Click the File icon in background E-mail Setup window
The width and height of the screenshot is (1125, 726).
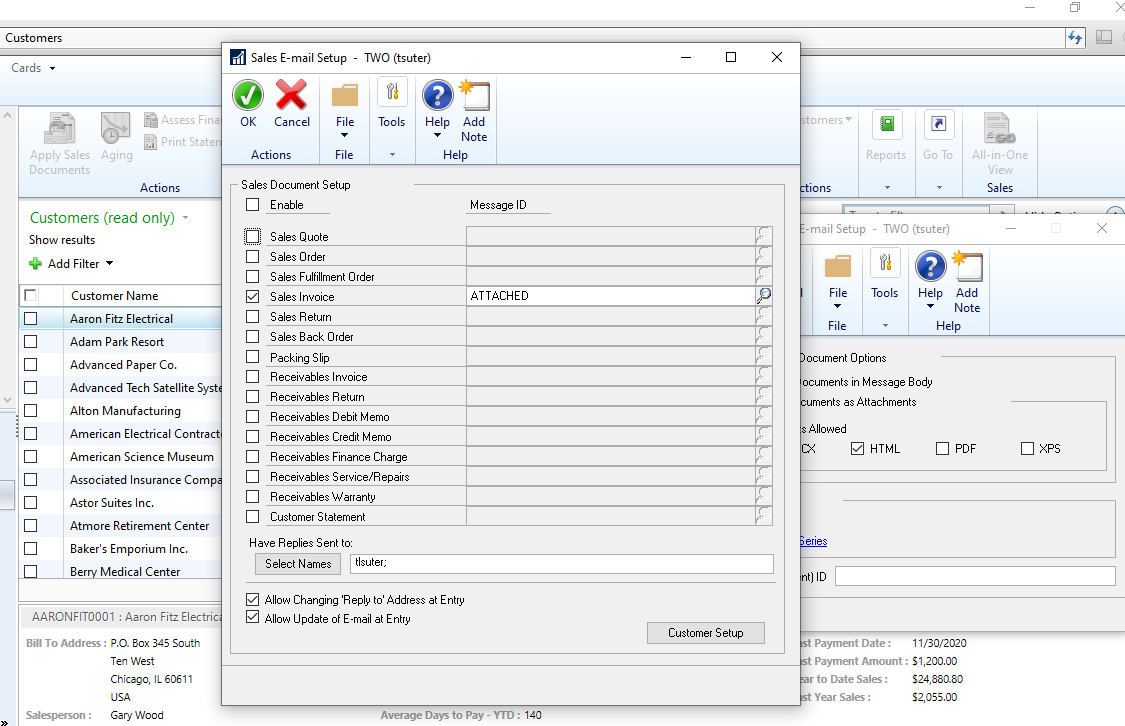tap(837, 266)
